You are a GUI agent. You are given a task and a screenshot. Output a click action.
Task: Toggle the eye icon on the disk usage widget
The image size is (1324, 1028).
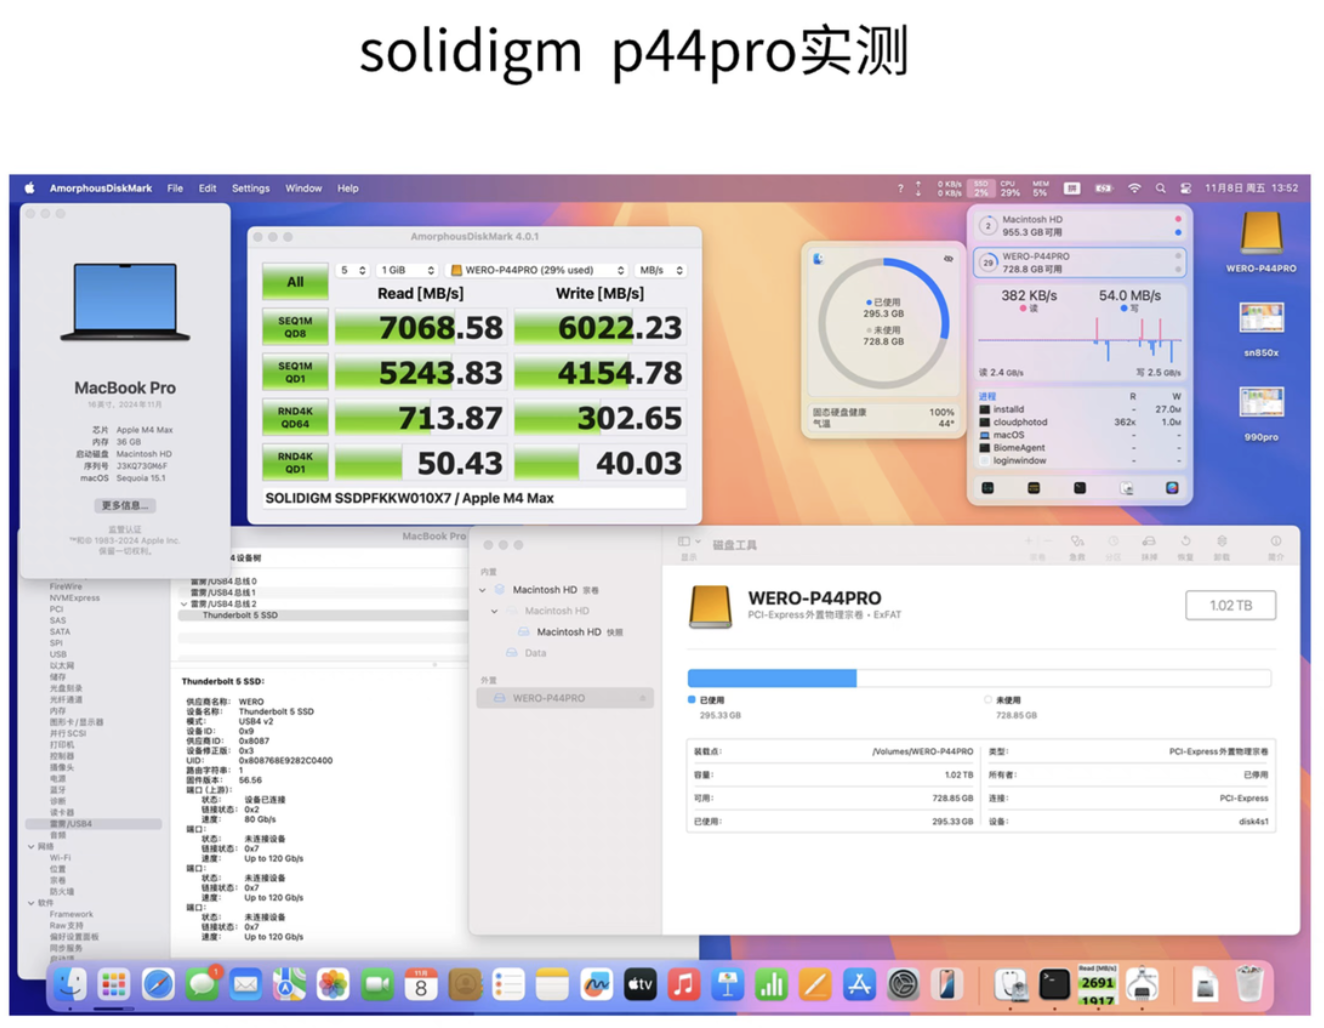[948, 259]
